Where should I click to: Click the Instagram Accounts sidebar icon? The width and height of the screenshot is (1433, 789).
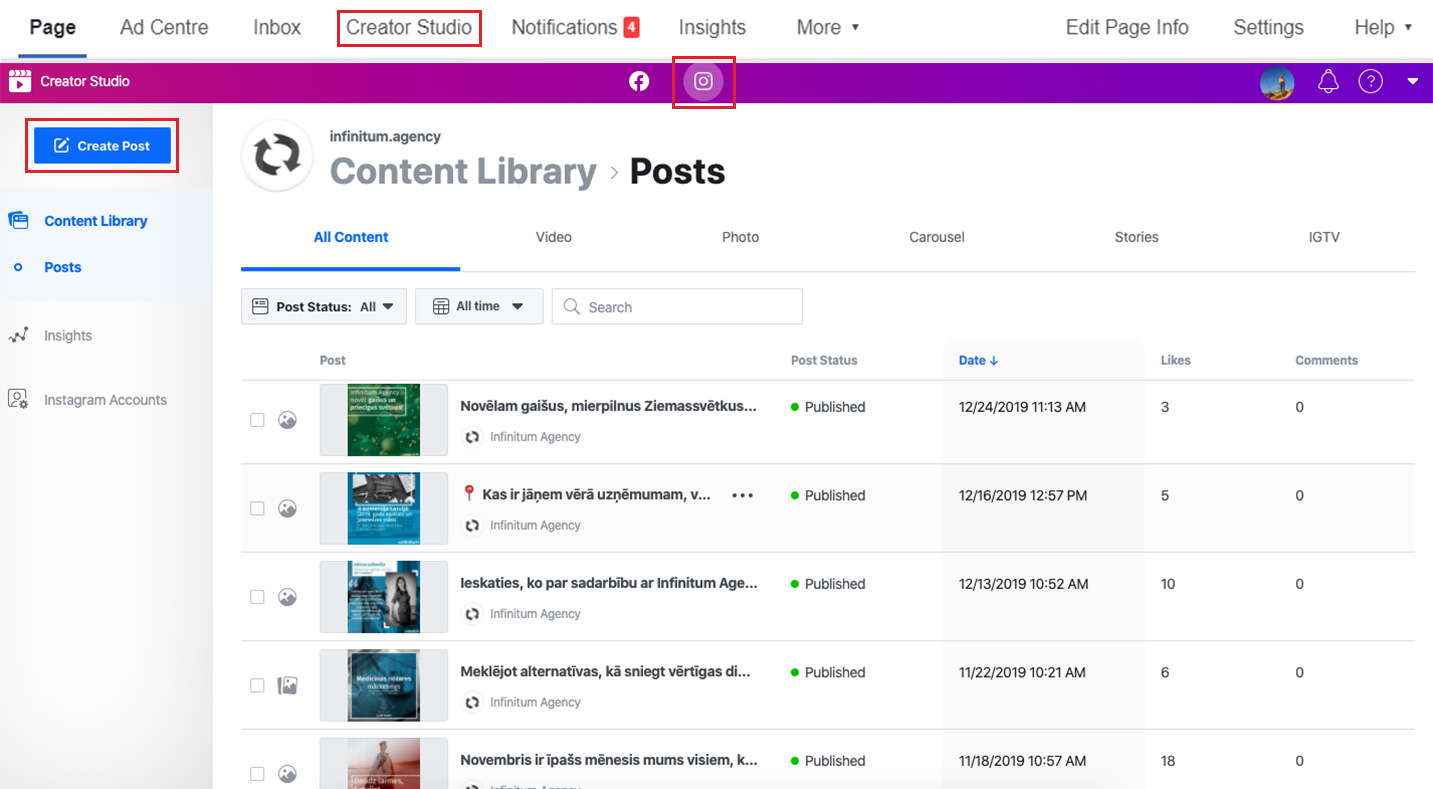[18, 399]
